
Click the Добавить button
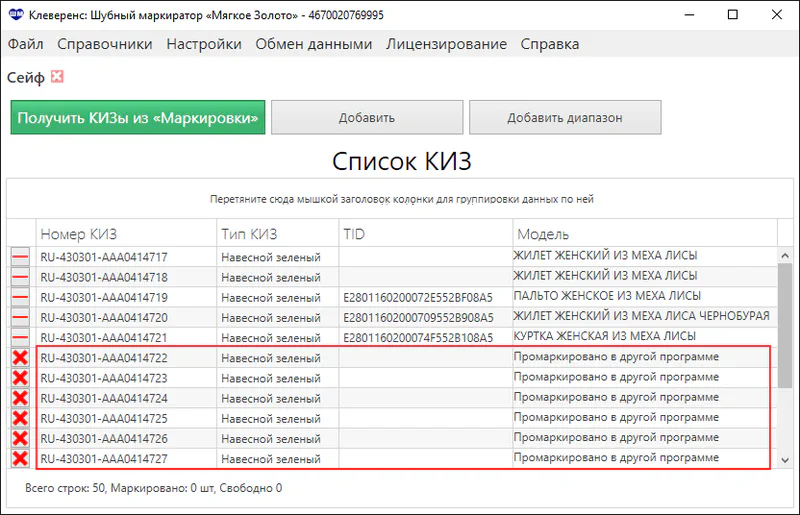(366, 117)
